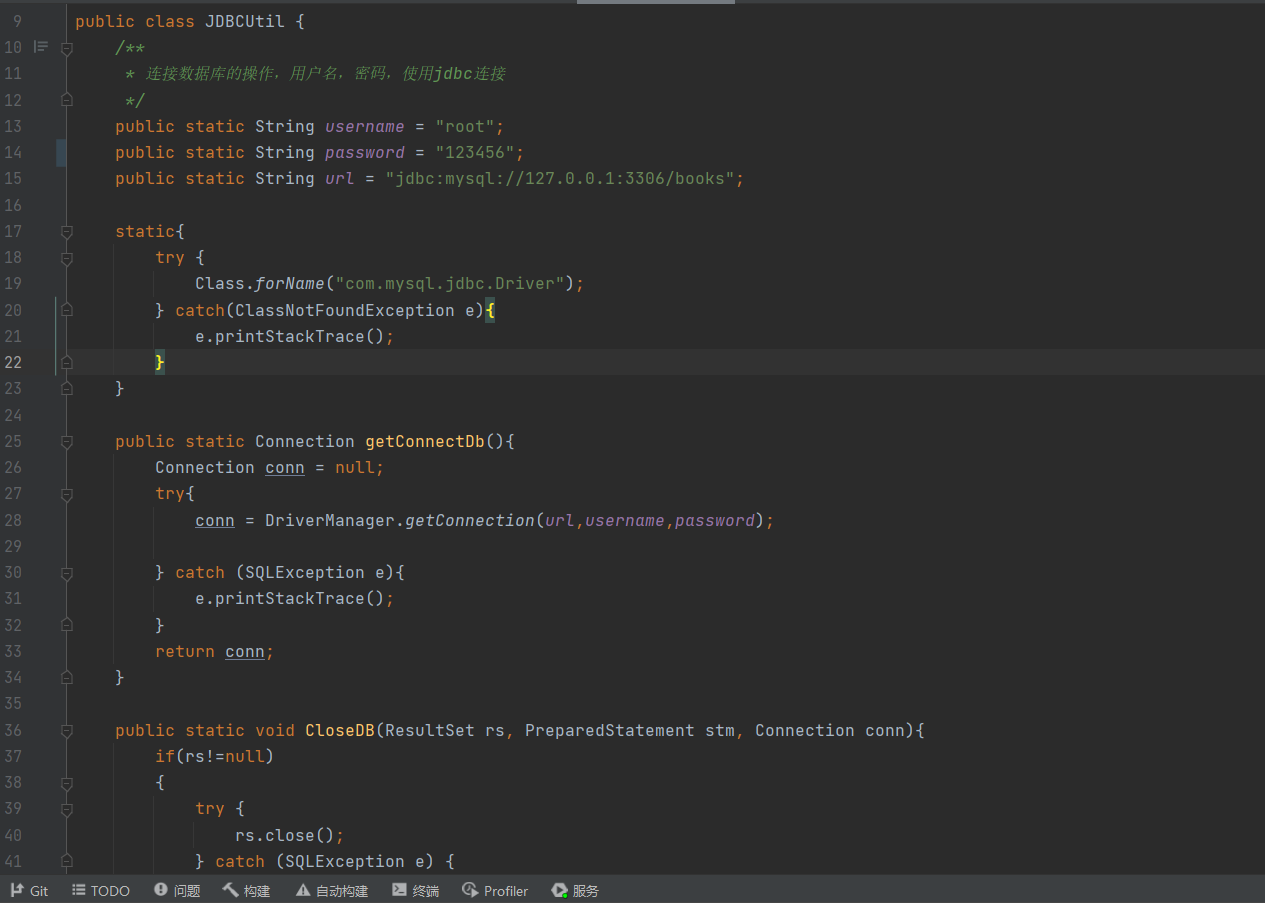This screenshot has height=903, width=1265.
Task: Click the password field name on line 14
Action: click(x=365, y=153)
